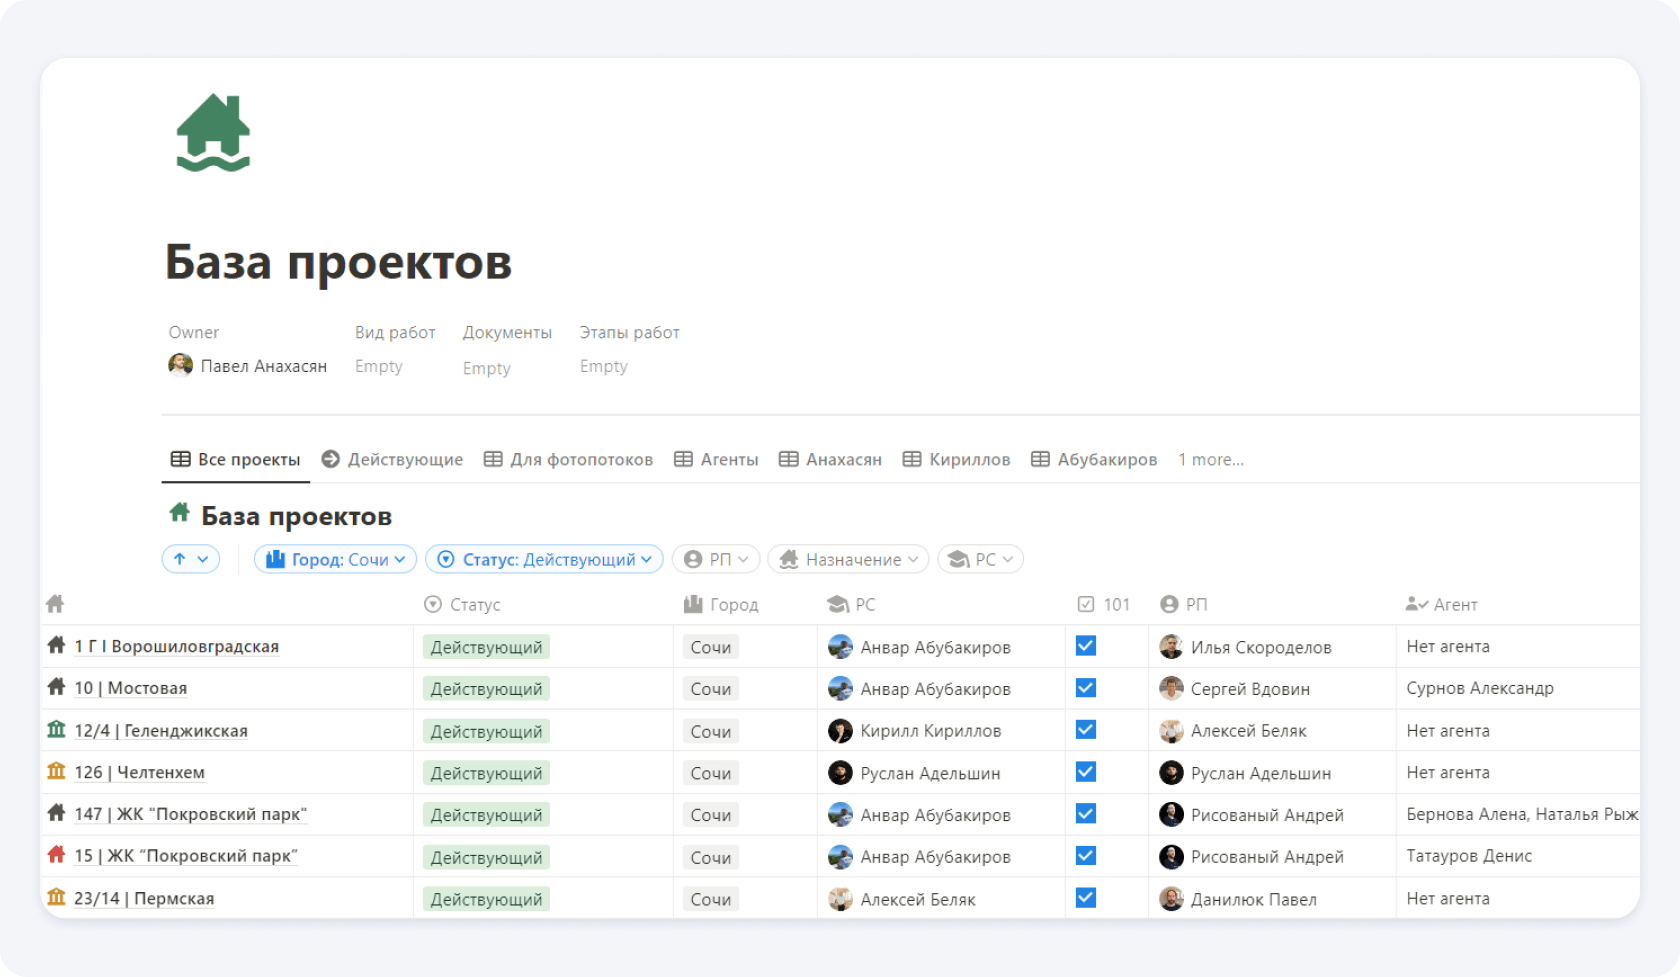Uncheck 101 checkbox for 1 Г | Ворошиловградская

click(1086, 646)
